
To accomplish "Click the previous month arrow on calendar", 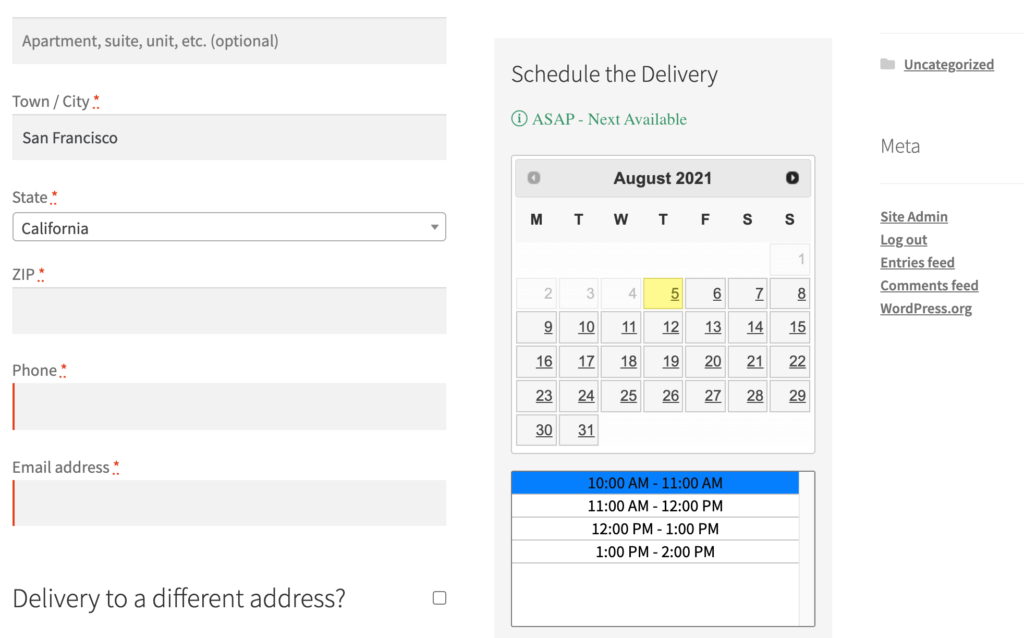I will pyautogui.click(x=534, y=177).
